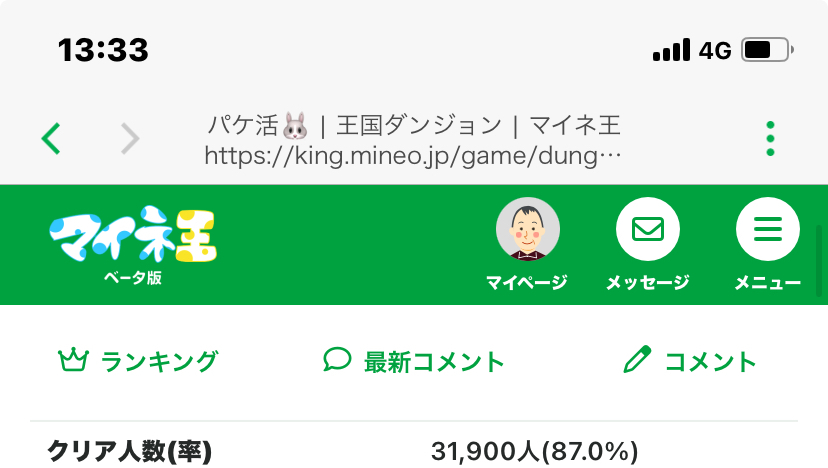This screenshot has width=828, height=468.
Task: Click the page scrollbar on the right edge
Action: tap(819, 261)
